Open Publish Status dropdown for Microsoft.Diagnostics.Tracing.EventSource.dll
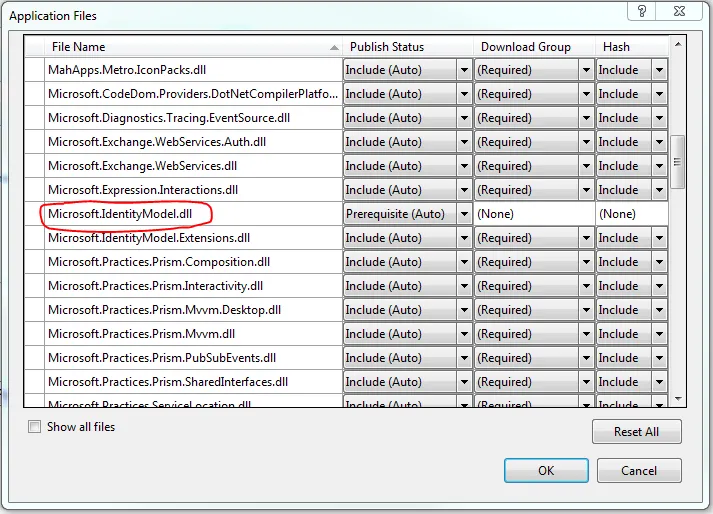The width and height of the screenshot is (713, 514). click(464, 118)
